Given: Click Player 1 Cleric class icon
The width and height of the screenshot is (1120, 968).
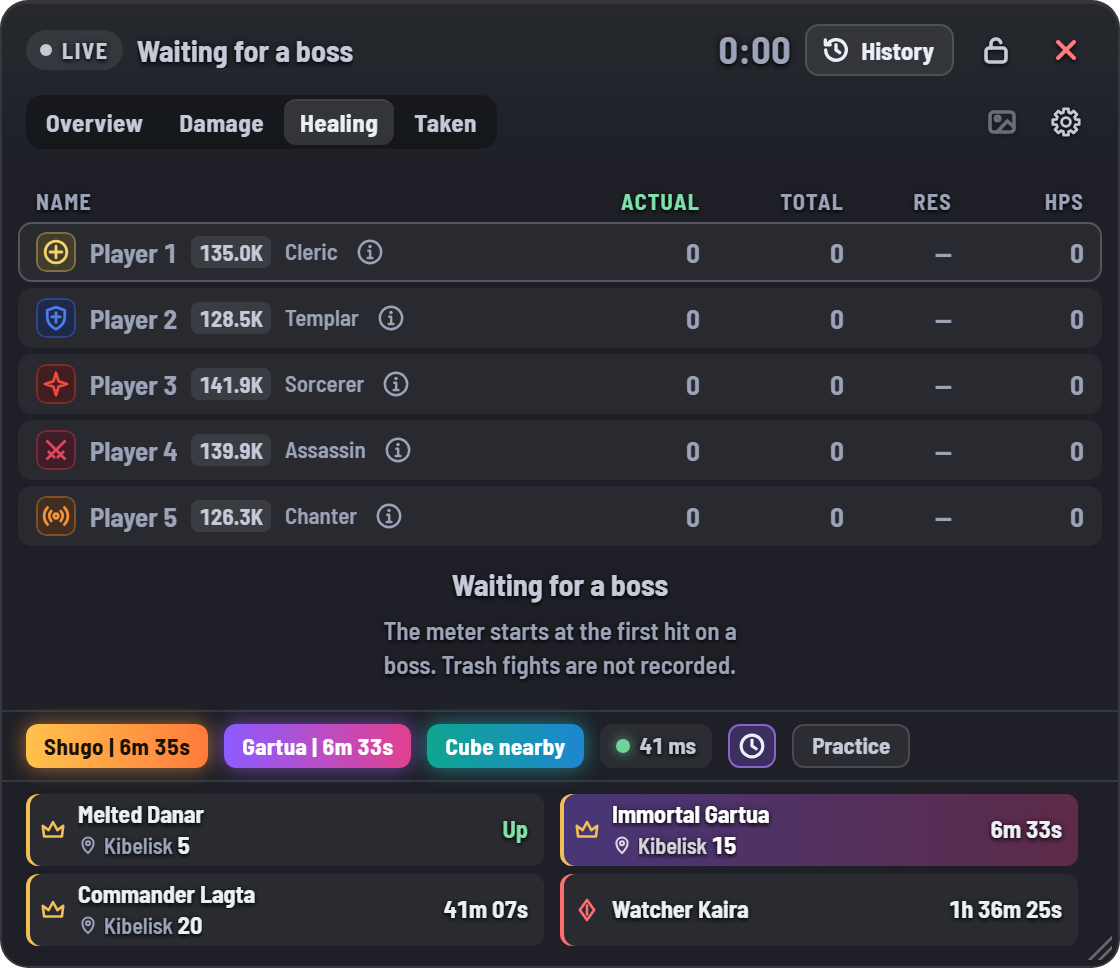Looking at the screenshot, I should (x=56, y=252).
